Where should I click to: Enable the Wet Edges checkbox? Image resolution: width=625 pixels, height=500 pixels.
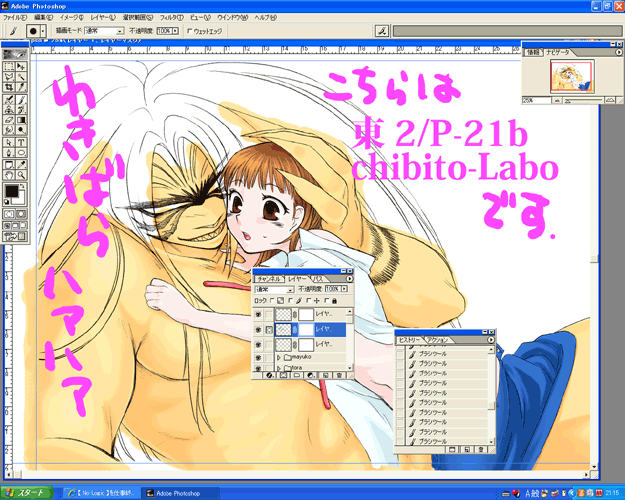(x=190, y=31)
